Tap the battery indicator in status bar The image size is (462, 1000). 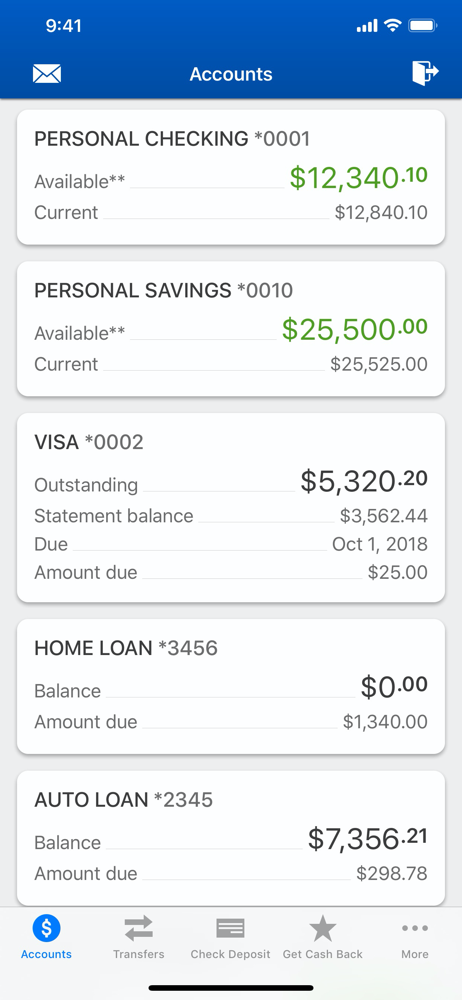pyautogui.click(x=422, y=26)
